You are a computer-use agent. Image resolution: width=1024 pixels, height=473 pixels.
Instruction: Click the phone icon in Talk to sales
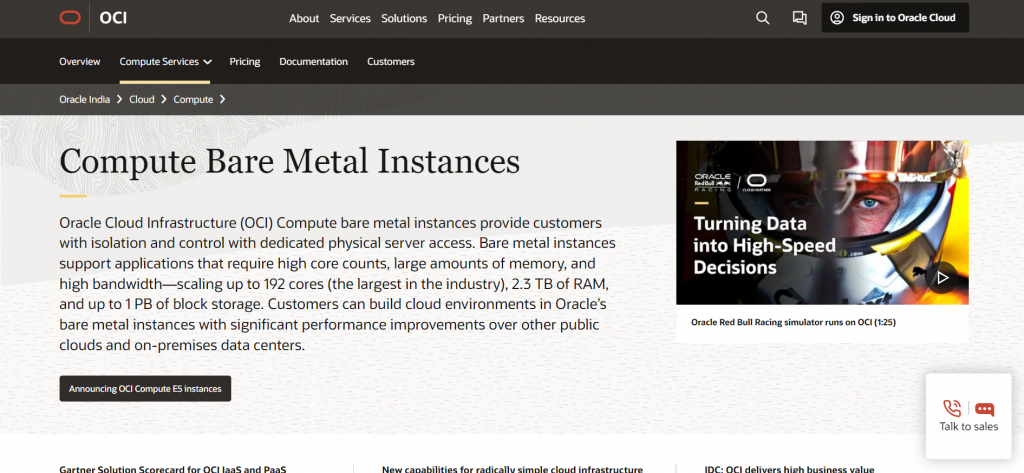[952, 409]
